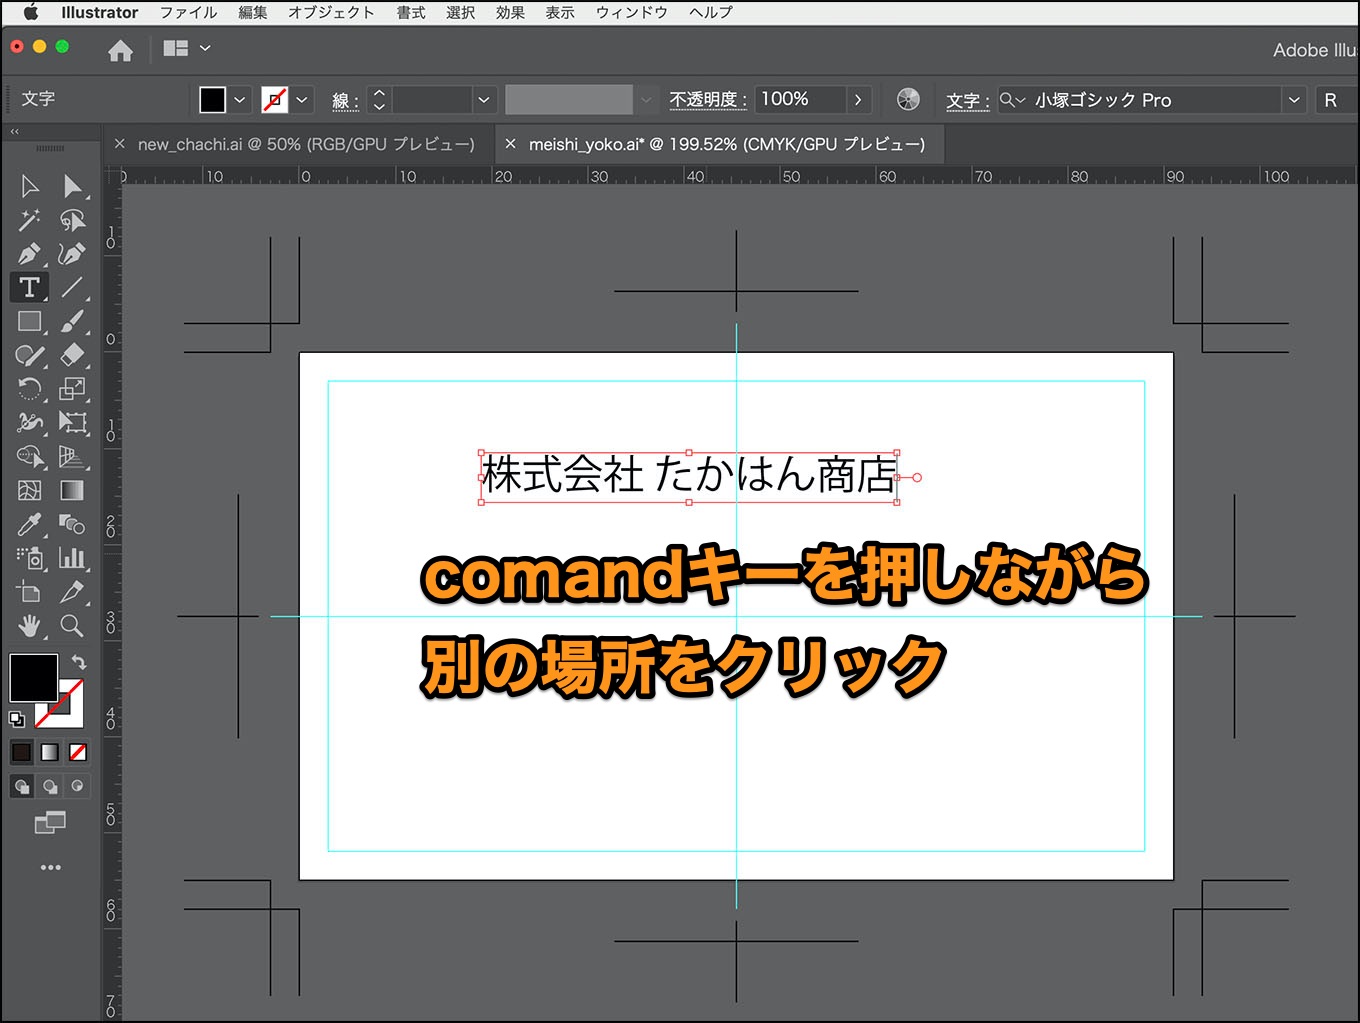Screen dimensions: 1360x1023
Task: Open the 書式 menu
Action: pos(411,13)
